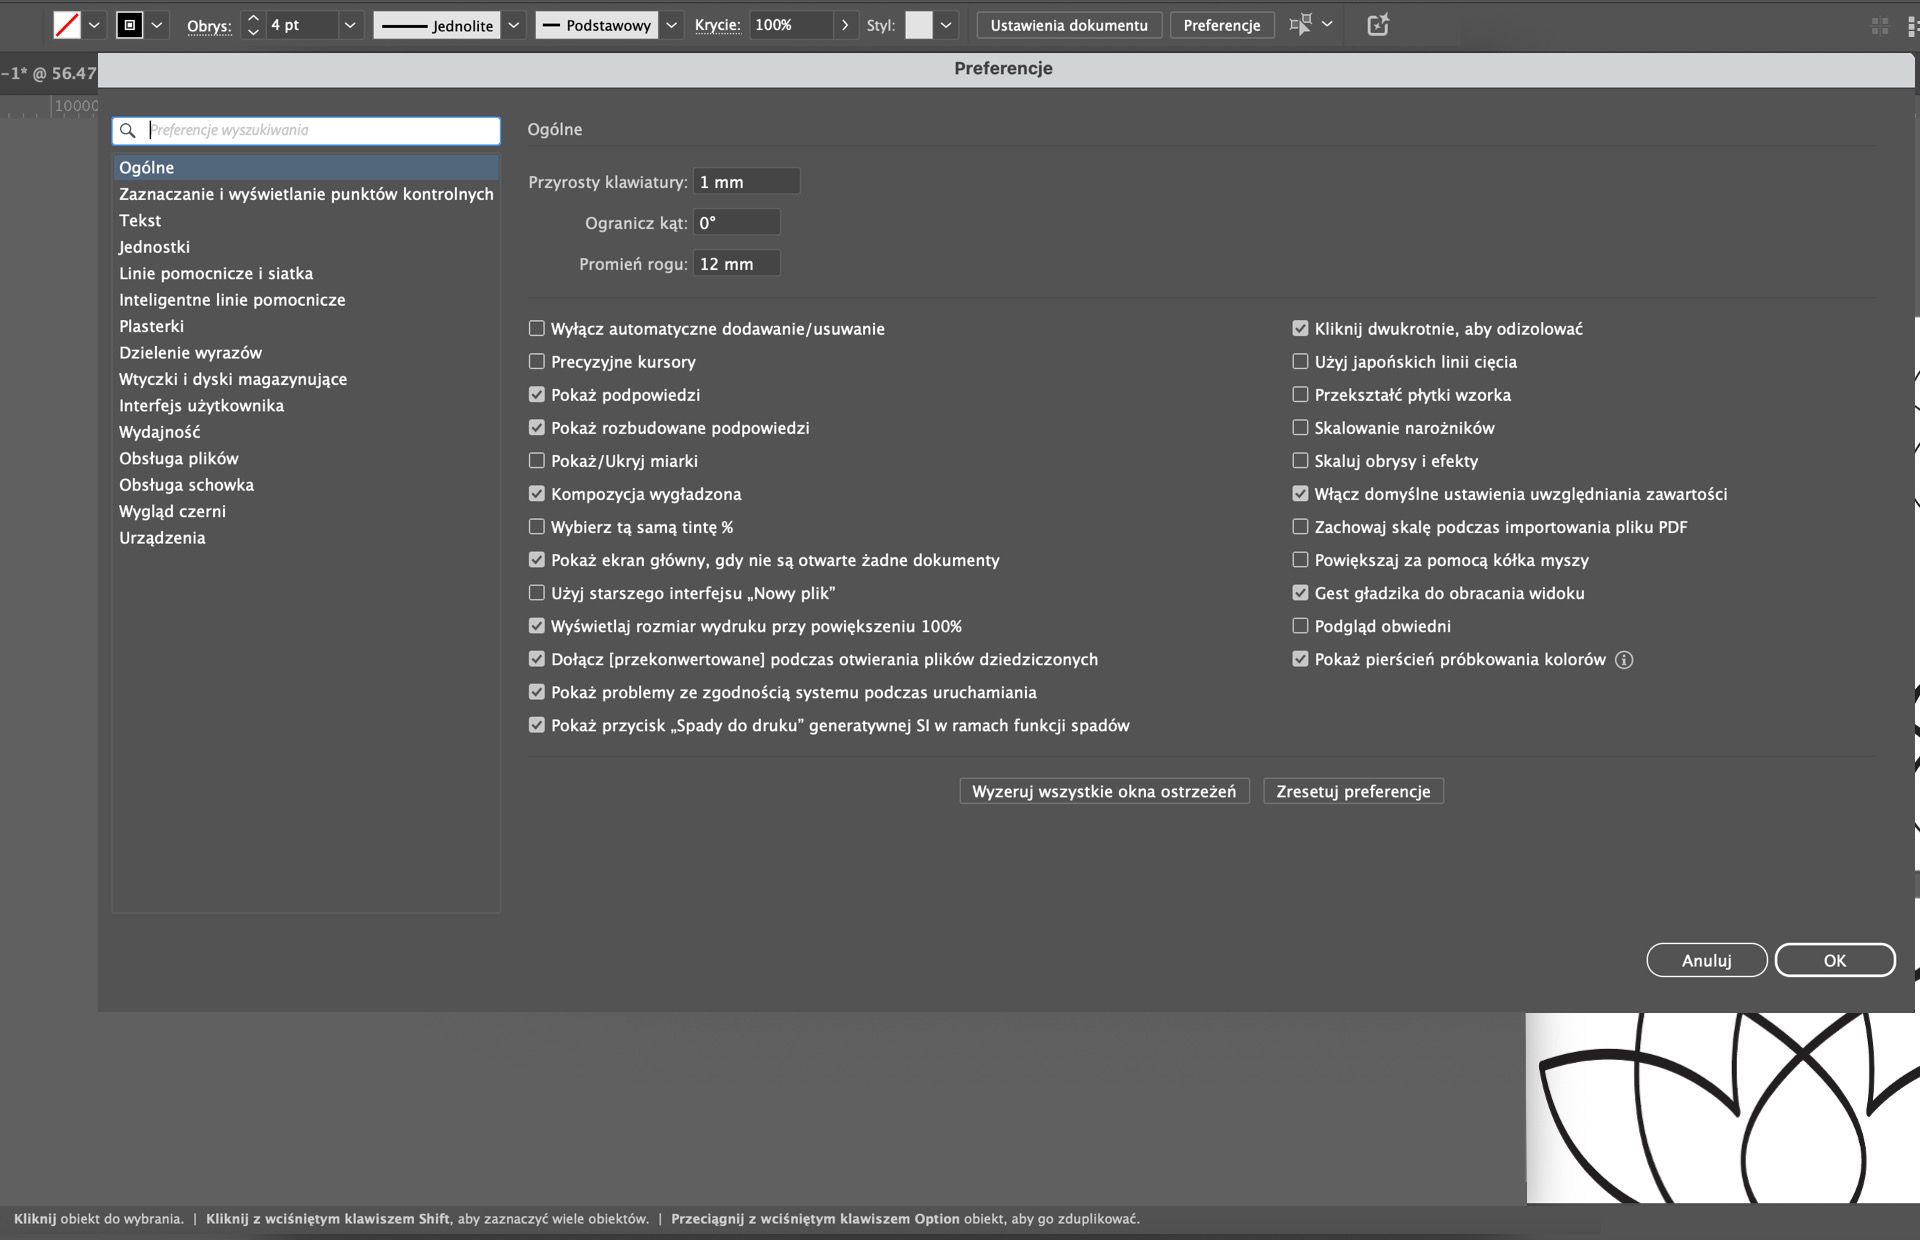The height and width of the screenshot is (1240, 1920).
Task: Click info icon next to color sampling ring
Action: (x=1624, y=660)
